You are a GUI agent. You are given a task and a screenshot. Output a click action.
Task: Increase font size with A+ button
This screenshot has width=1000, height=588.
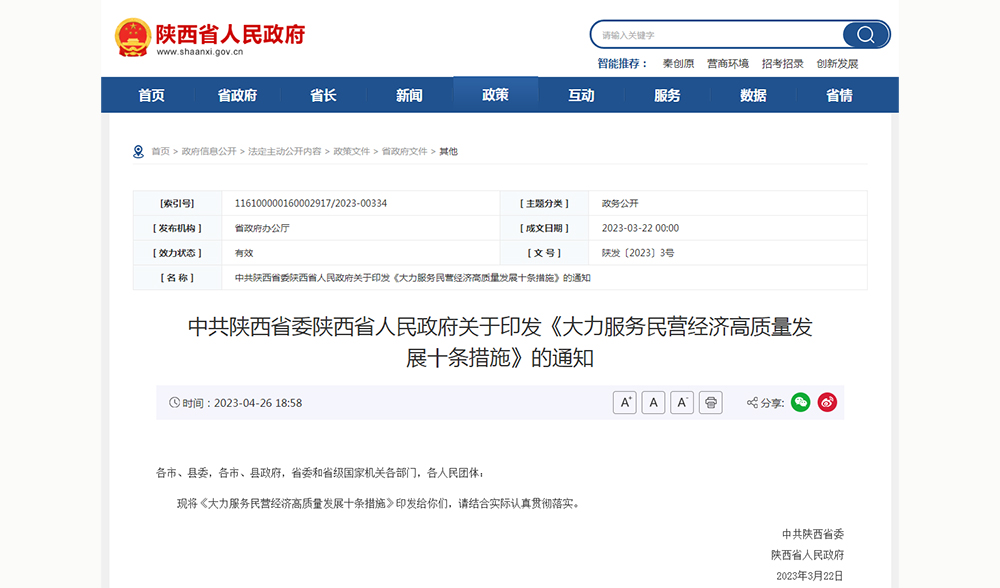[625, 402]
